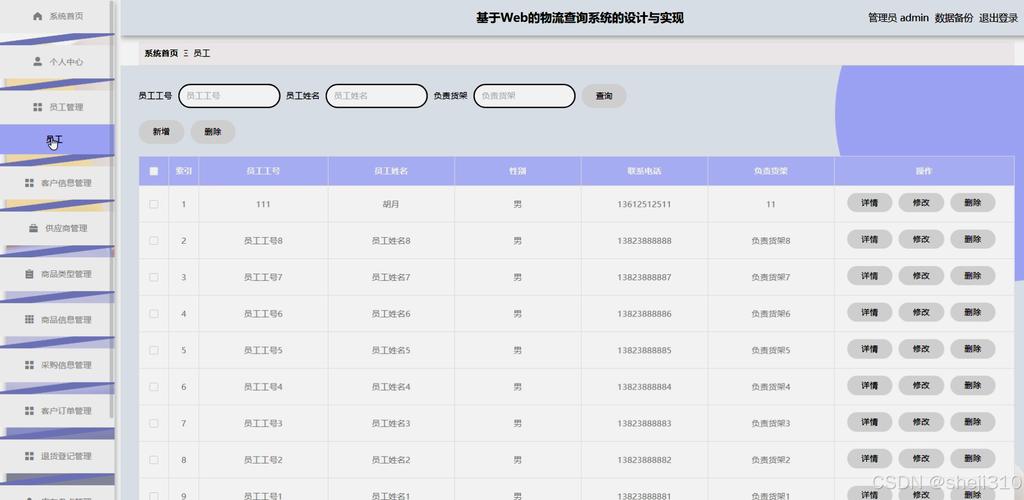Click the grid icon beside 员工管理
The width and height of the screenshot is (1024, 500).
point(38,107)
